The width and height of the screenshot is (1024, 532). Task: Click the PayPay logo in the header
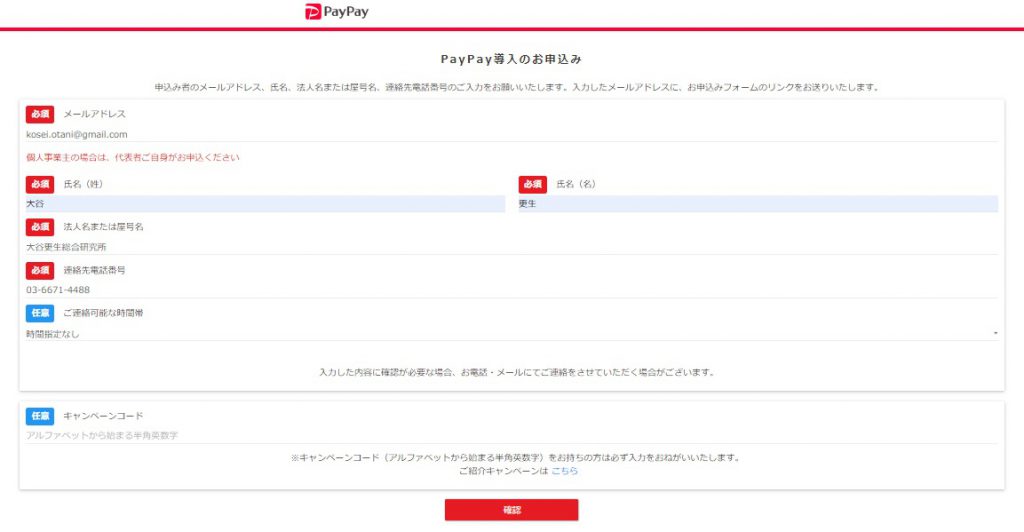point(337,12)
